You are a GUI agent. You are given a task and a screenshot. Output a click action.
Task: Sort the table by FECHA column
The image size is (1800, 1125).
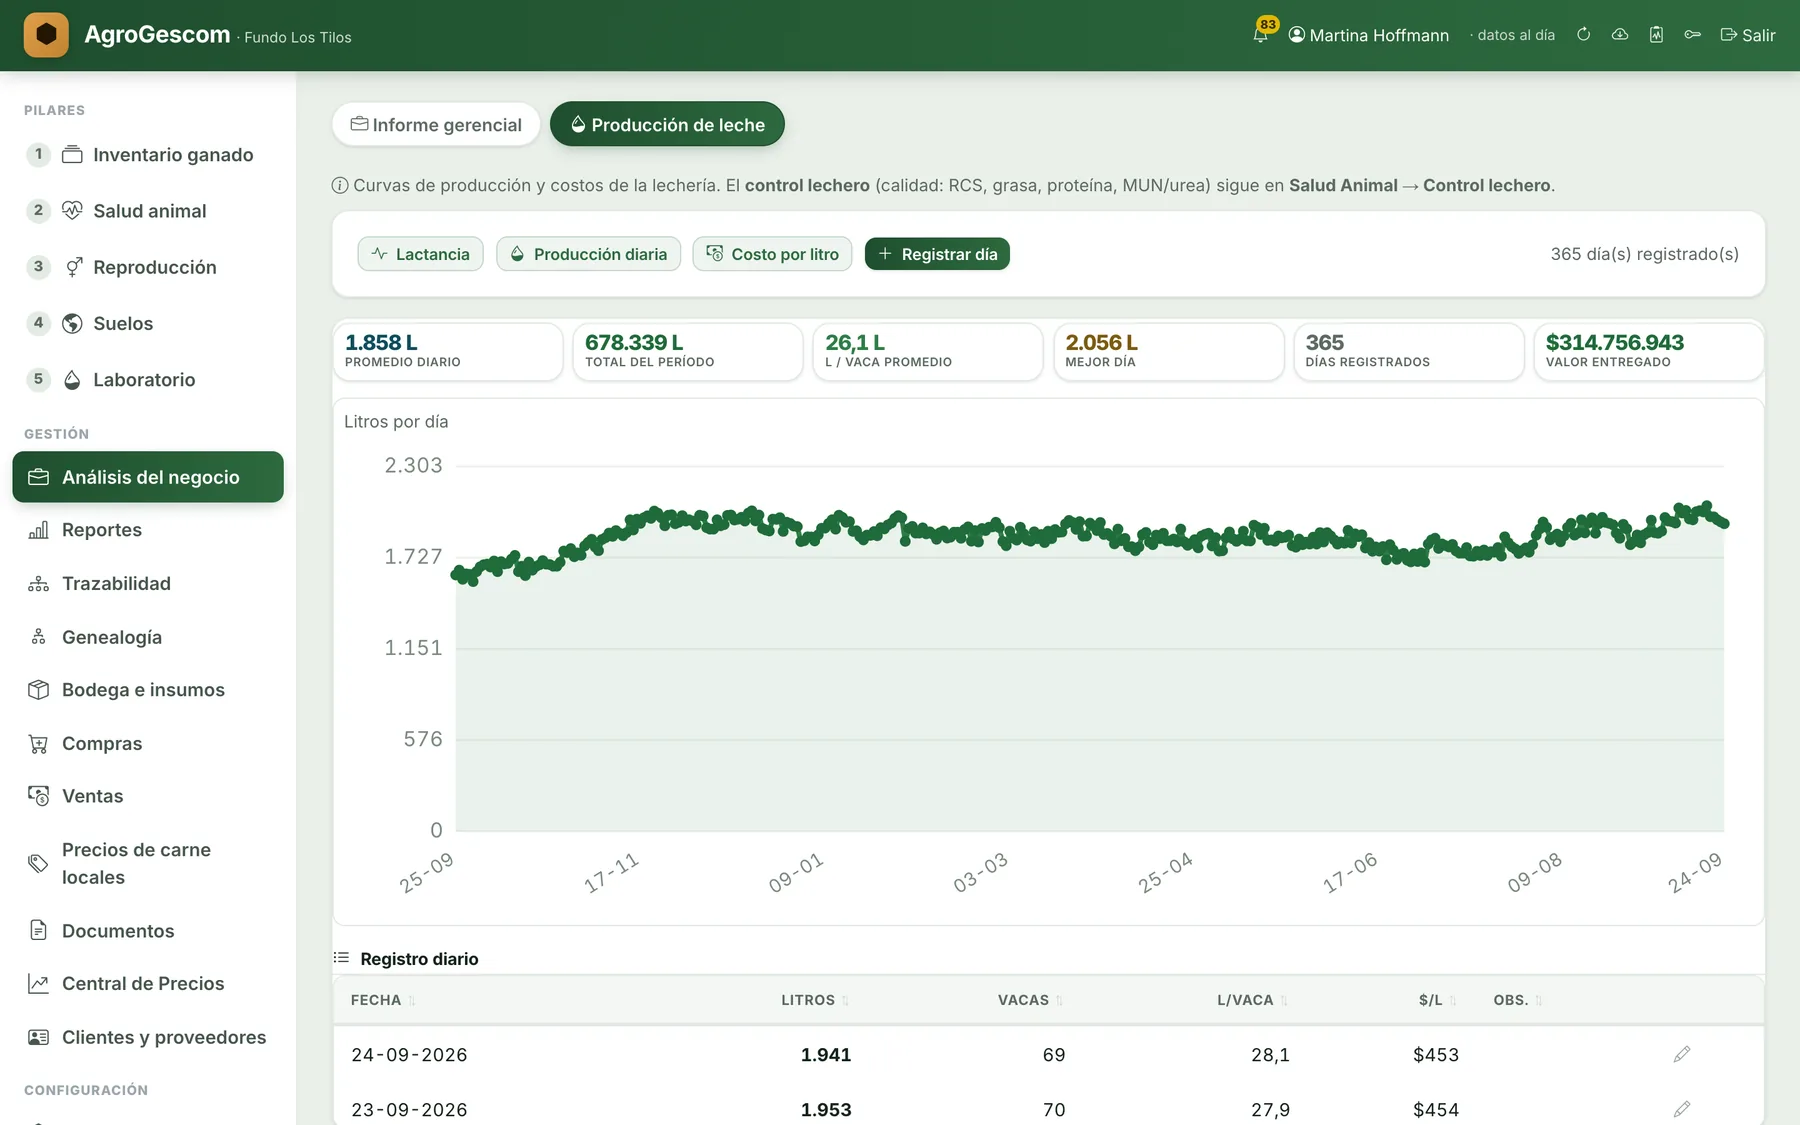pyautogui.click(x=383, y=1000)
